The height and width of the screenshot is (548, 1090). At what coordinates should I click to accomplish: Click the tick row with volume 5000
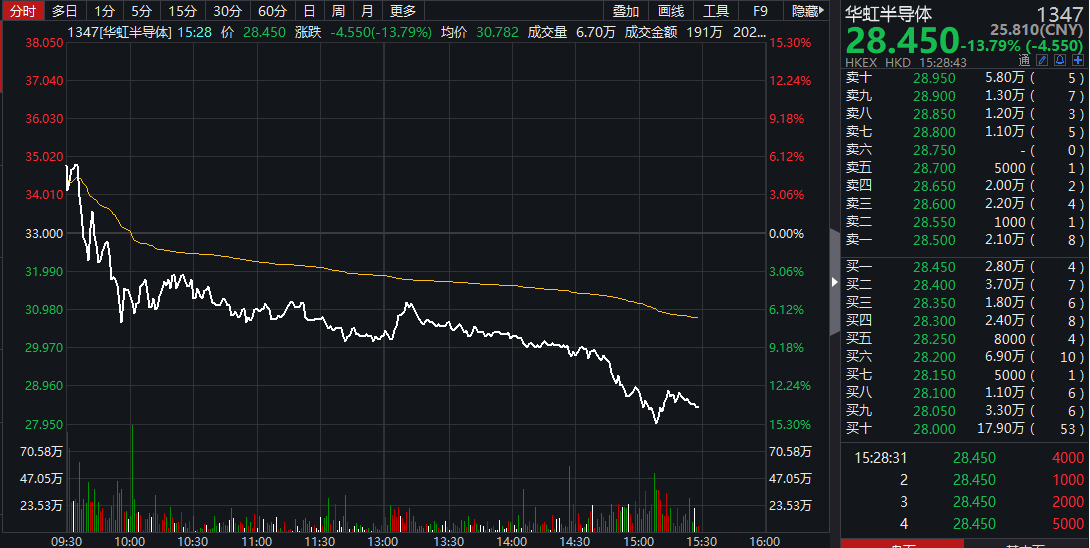[965, 524]
